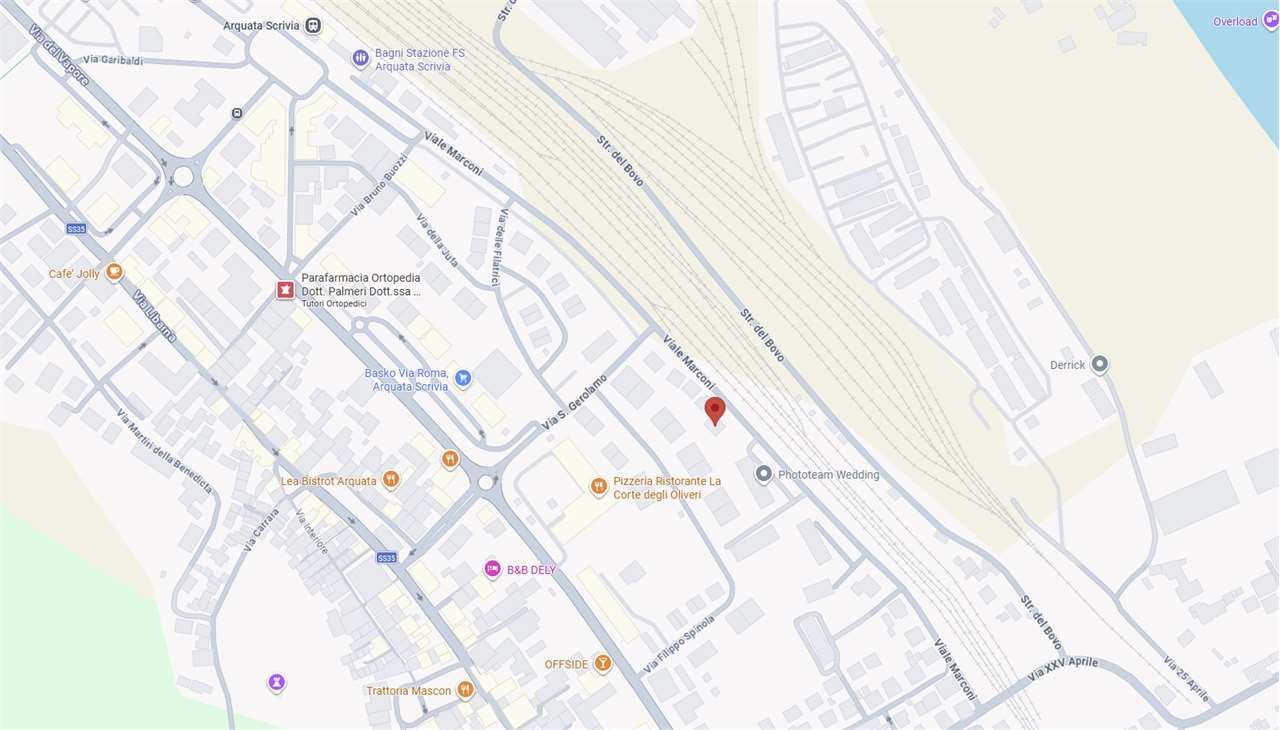Open the Lea Bistrot Arquata restaurant icon
The image size is (1280, 730).
(x=391, y=480)
